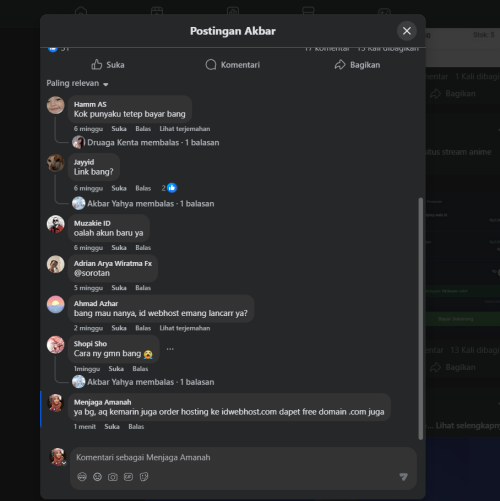The height and width of the screenshot is (501, 500).
Task: Reply to Menjaga Amanah comment via Balas
Action: (x=136, y=427)
